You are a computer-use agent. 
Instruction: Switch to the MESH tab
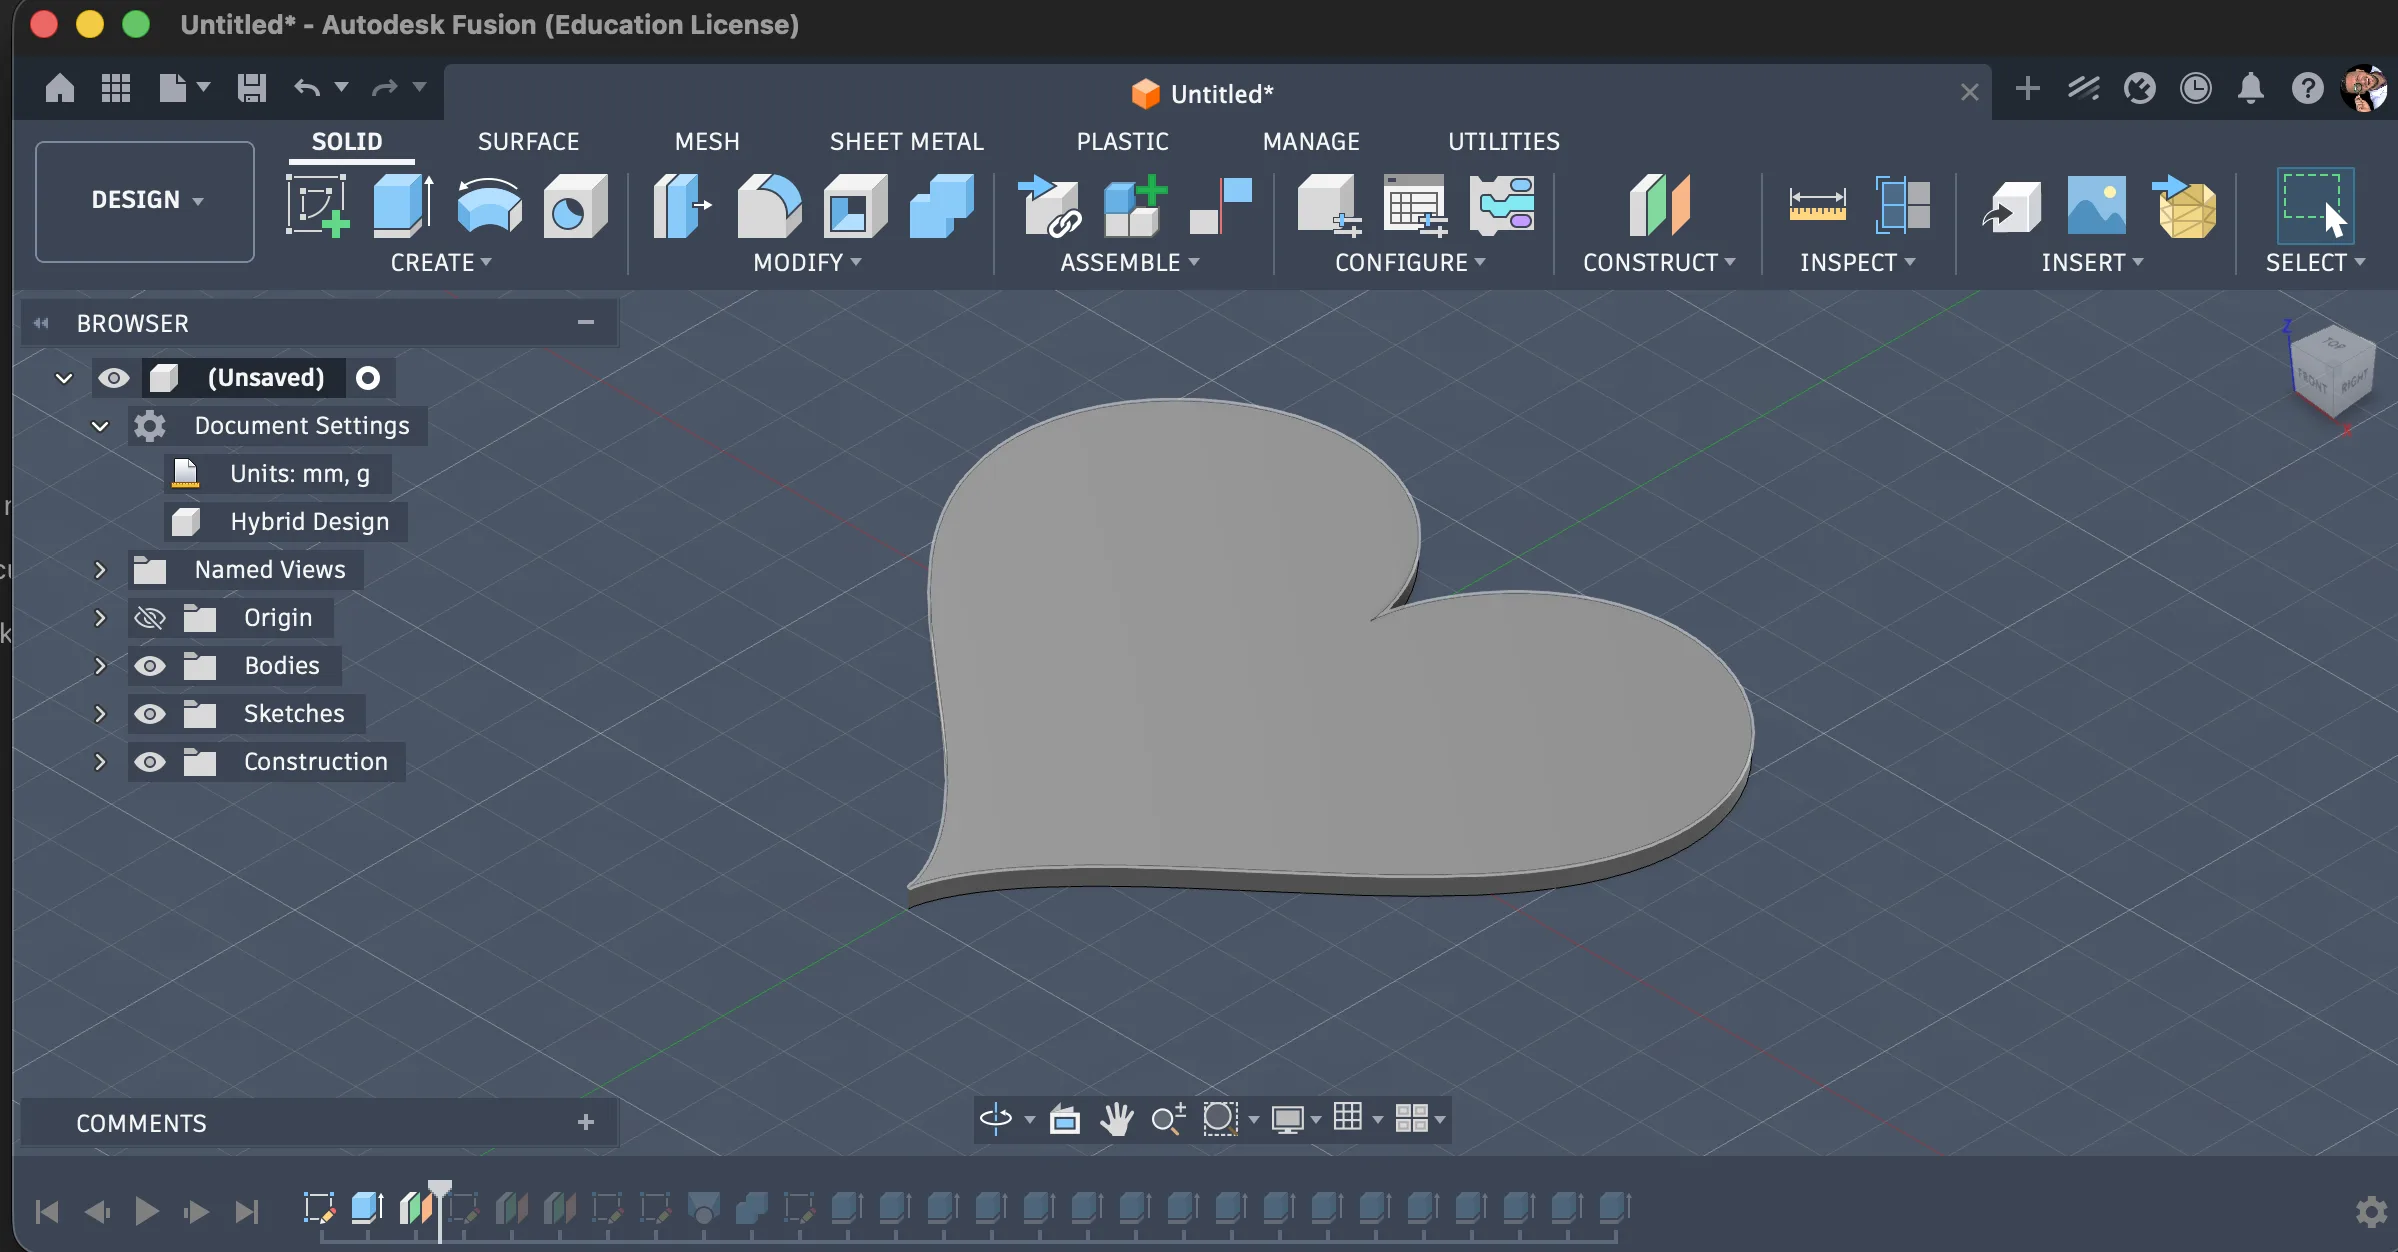[x=707, y=142]
